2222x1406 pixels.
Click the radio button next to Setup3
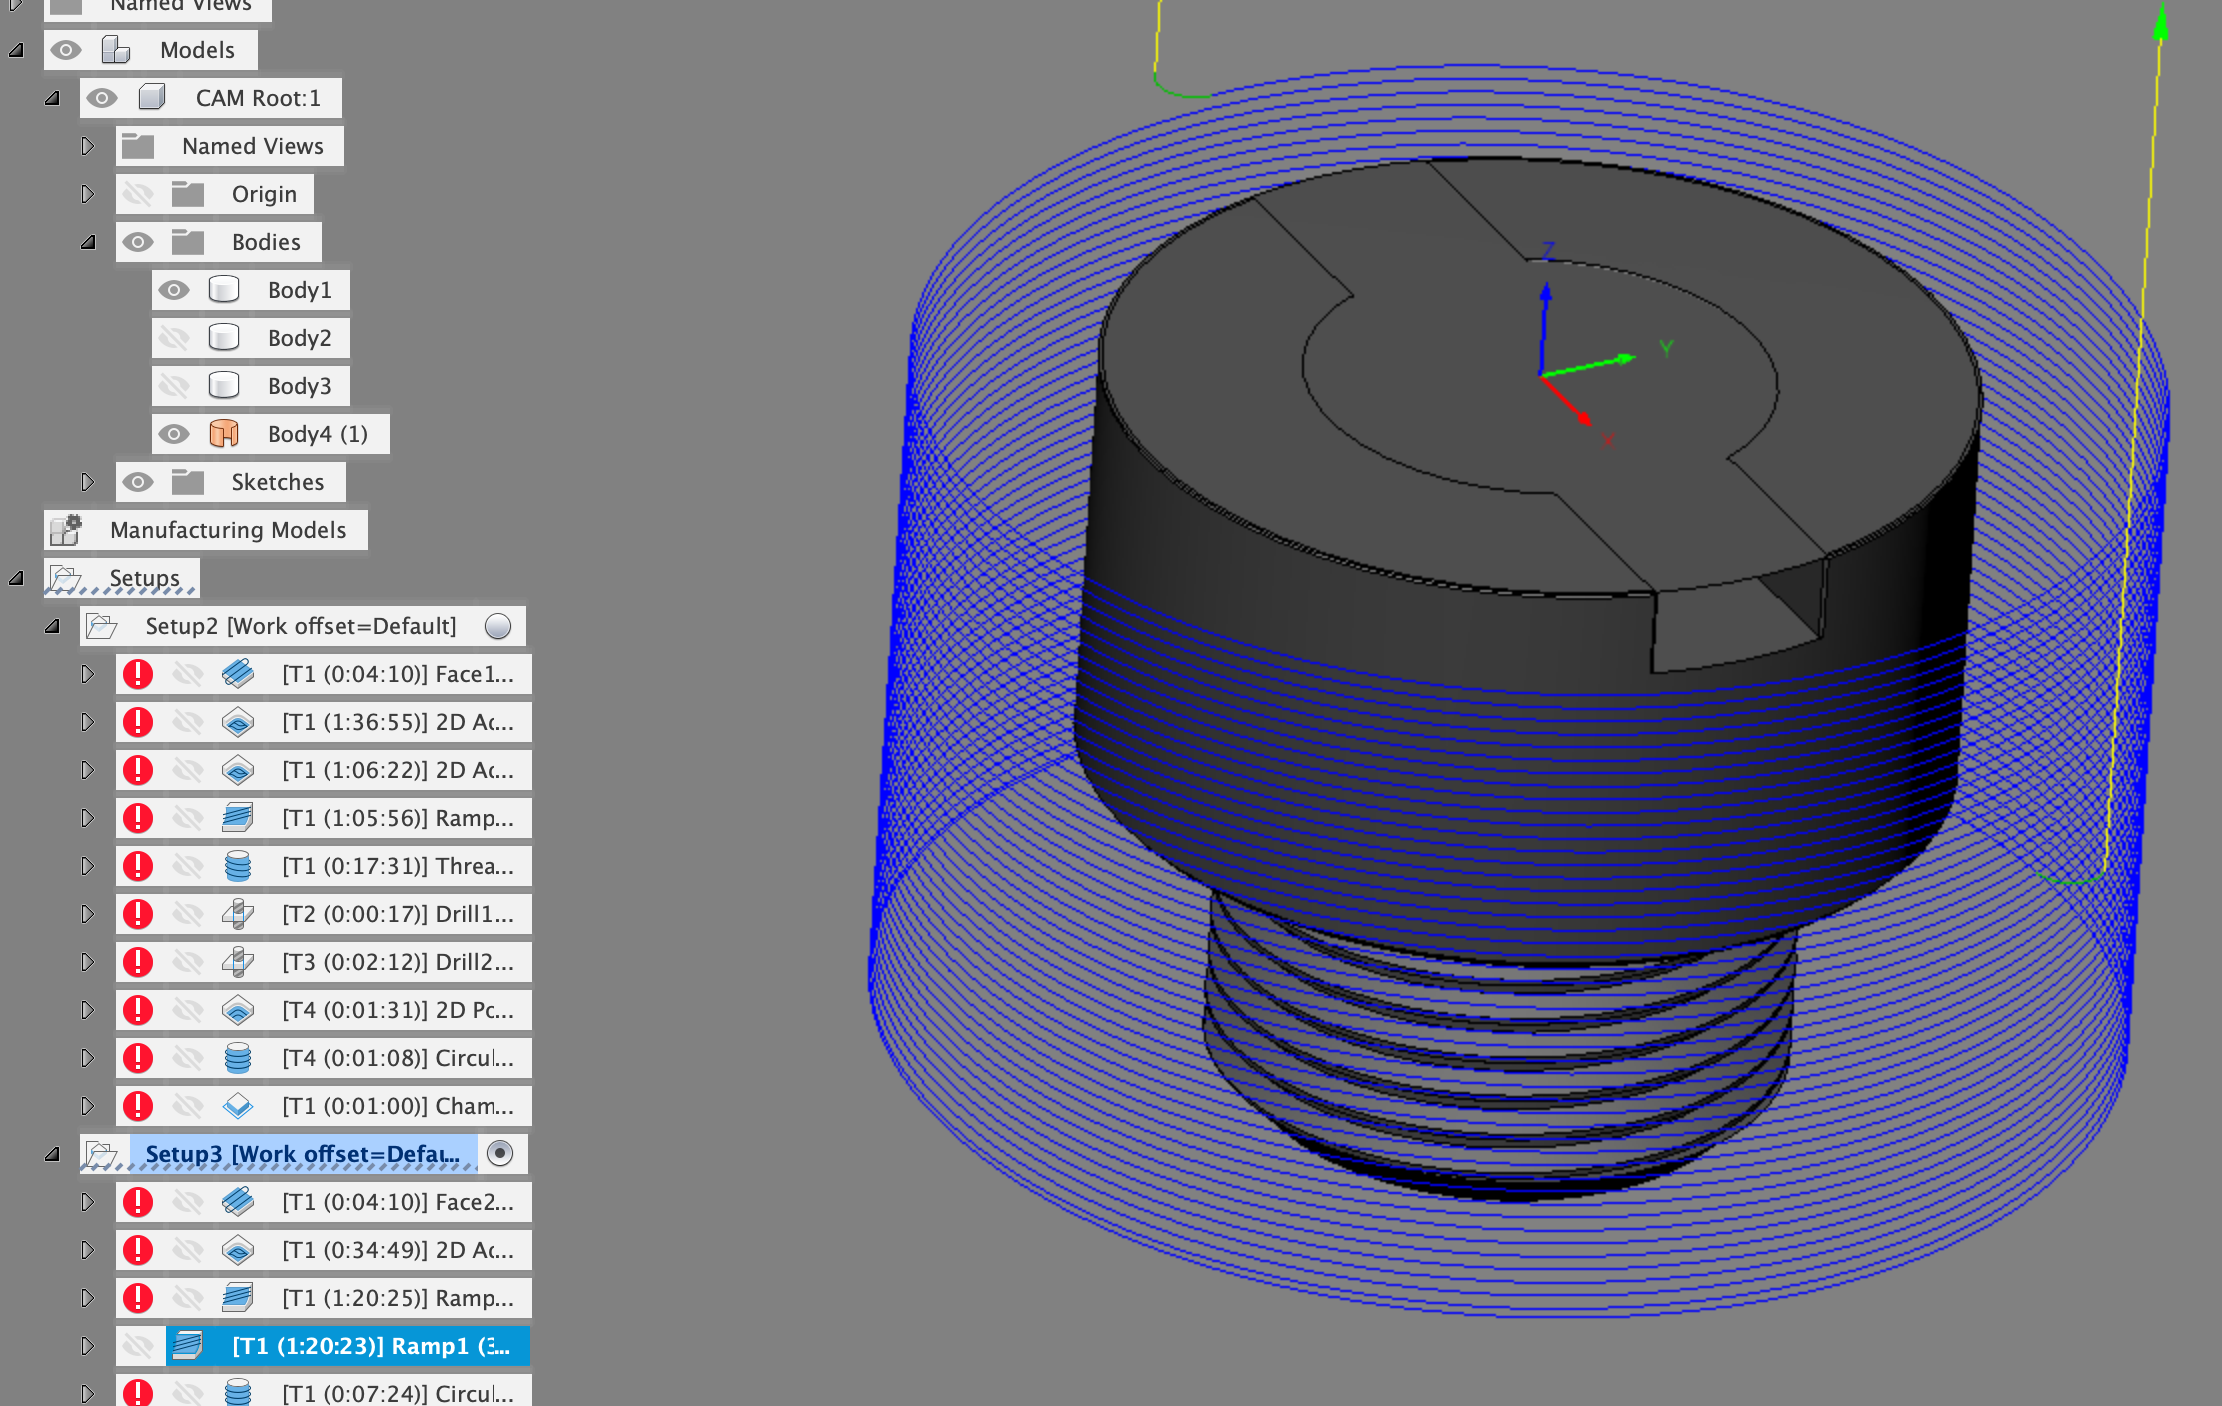[499, 1154]
